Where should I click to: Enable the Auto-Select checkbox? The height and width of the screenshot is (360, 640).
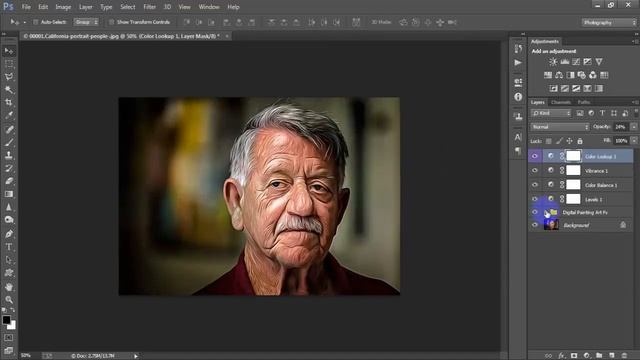tap(36, 22)
